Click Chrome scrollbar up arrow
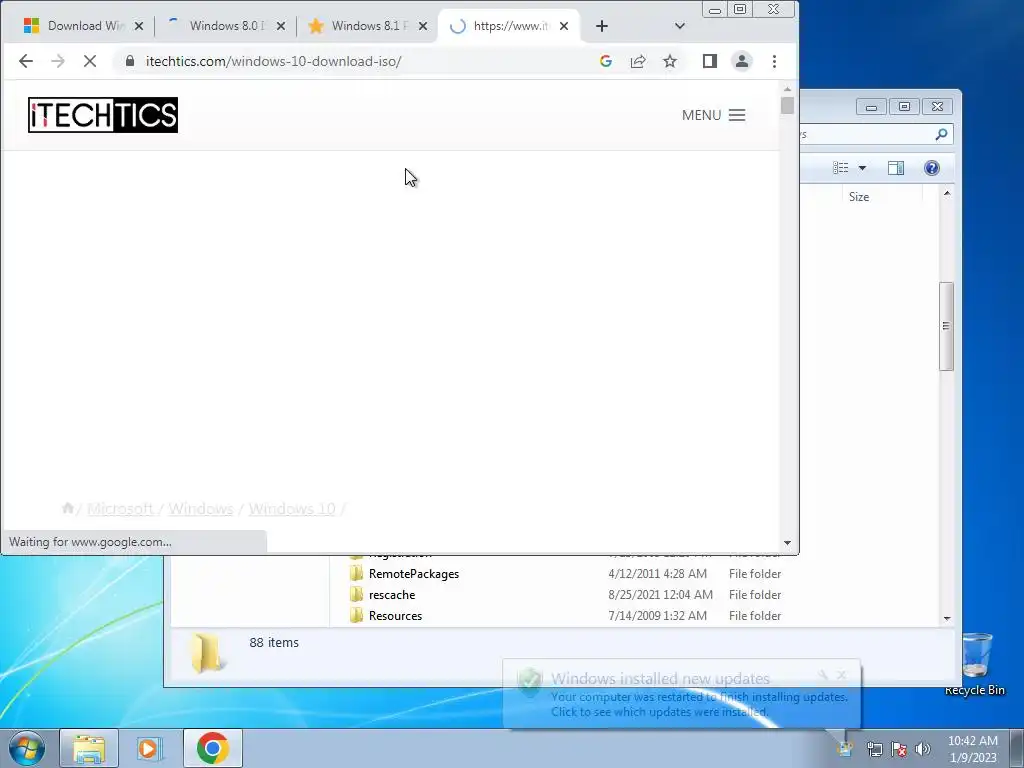1024x768 pixels. 788,89
